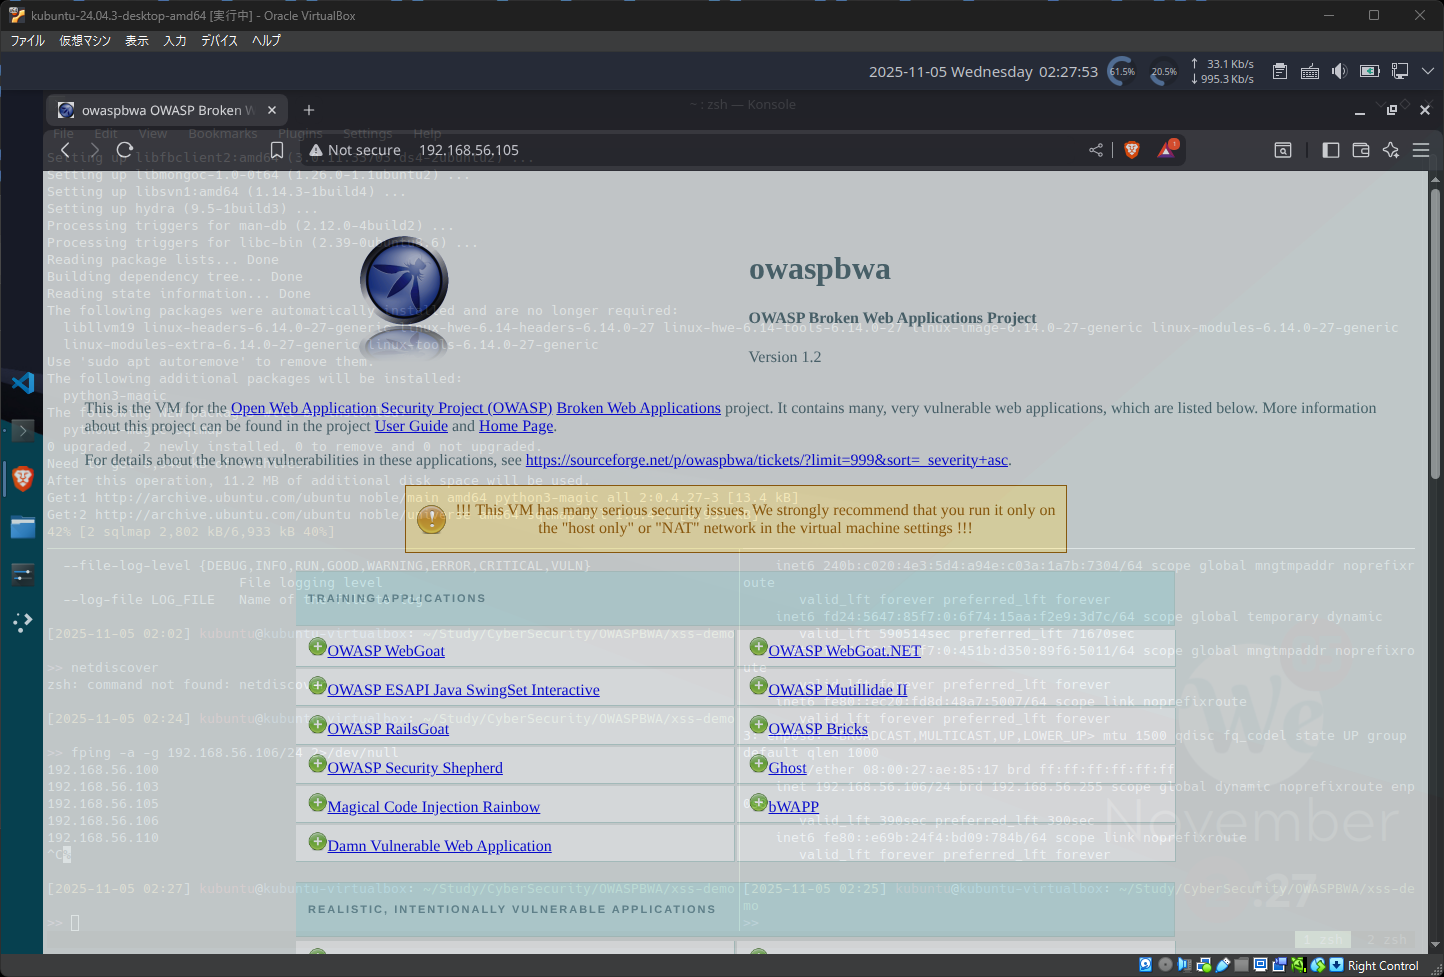Open VirtualBox デバイス menu
The height and width of the screenshot is (977, 1444).
219,41
